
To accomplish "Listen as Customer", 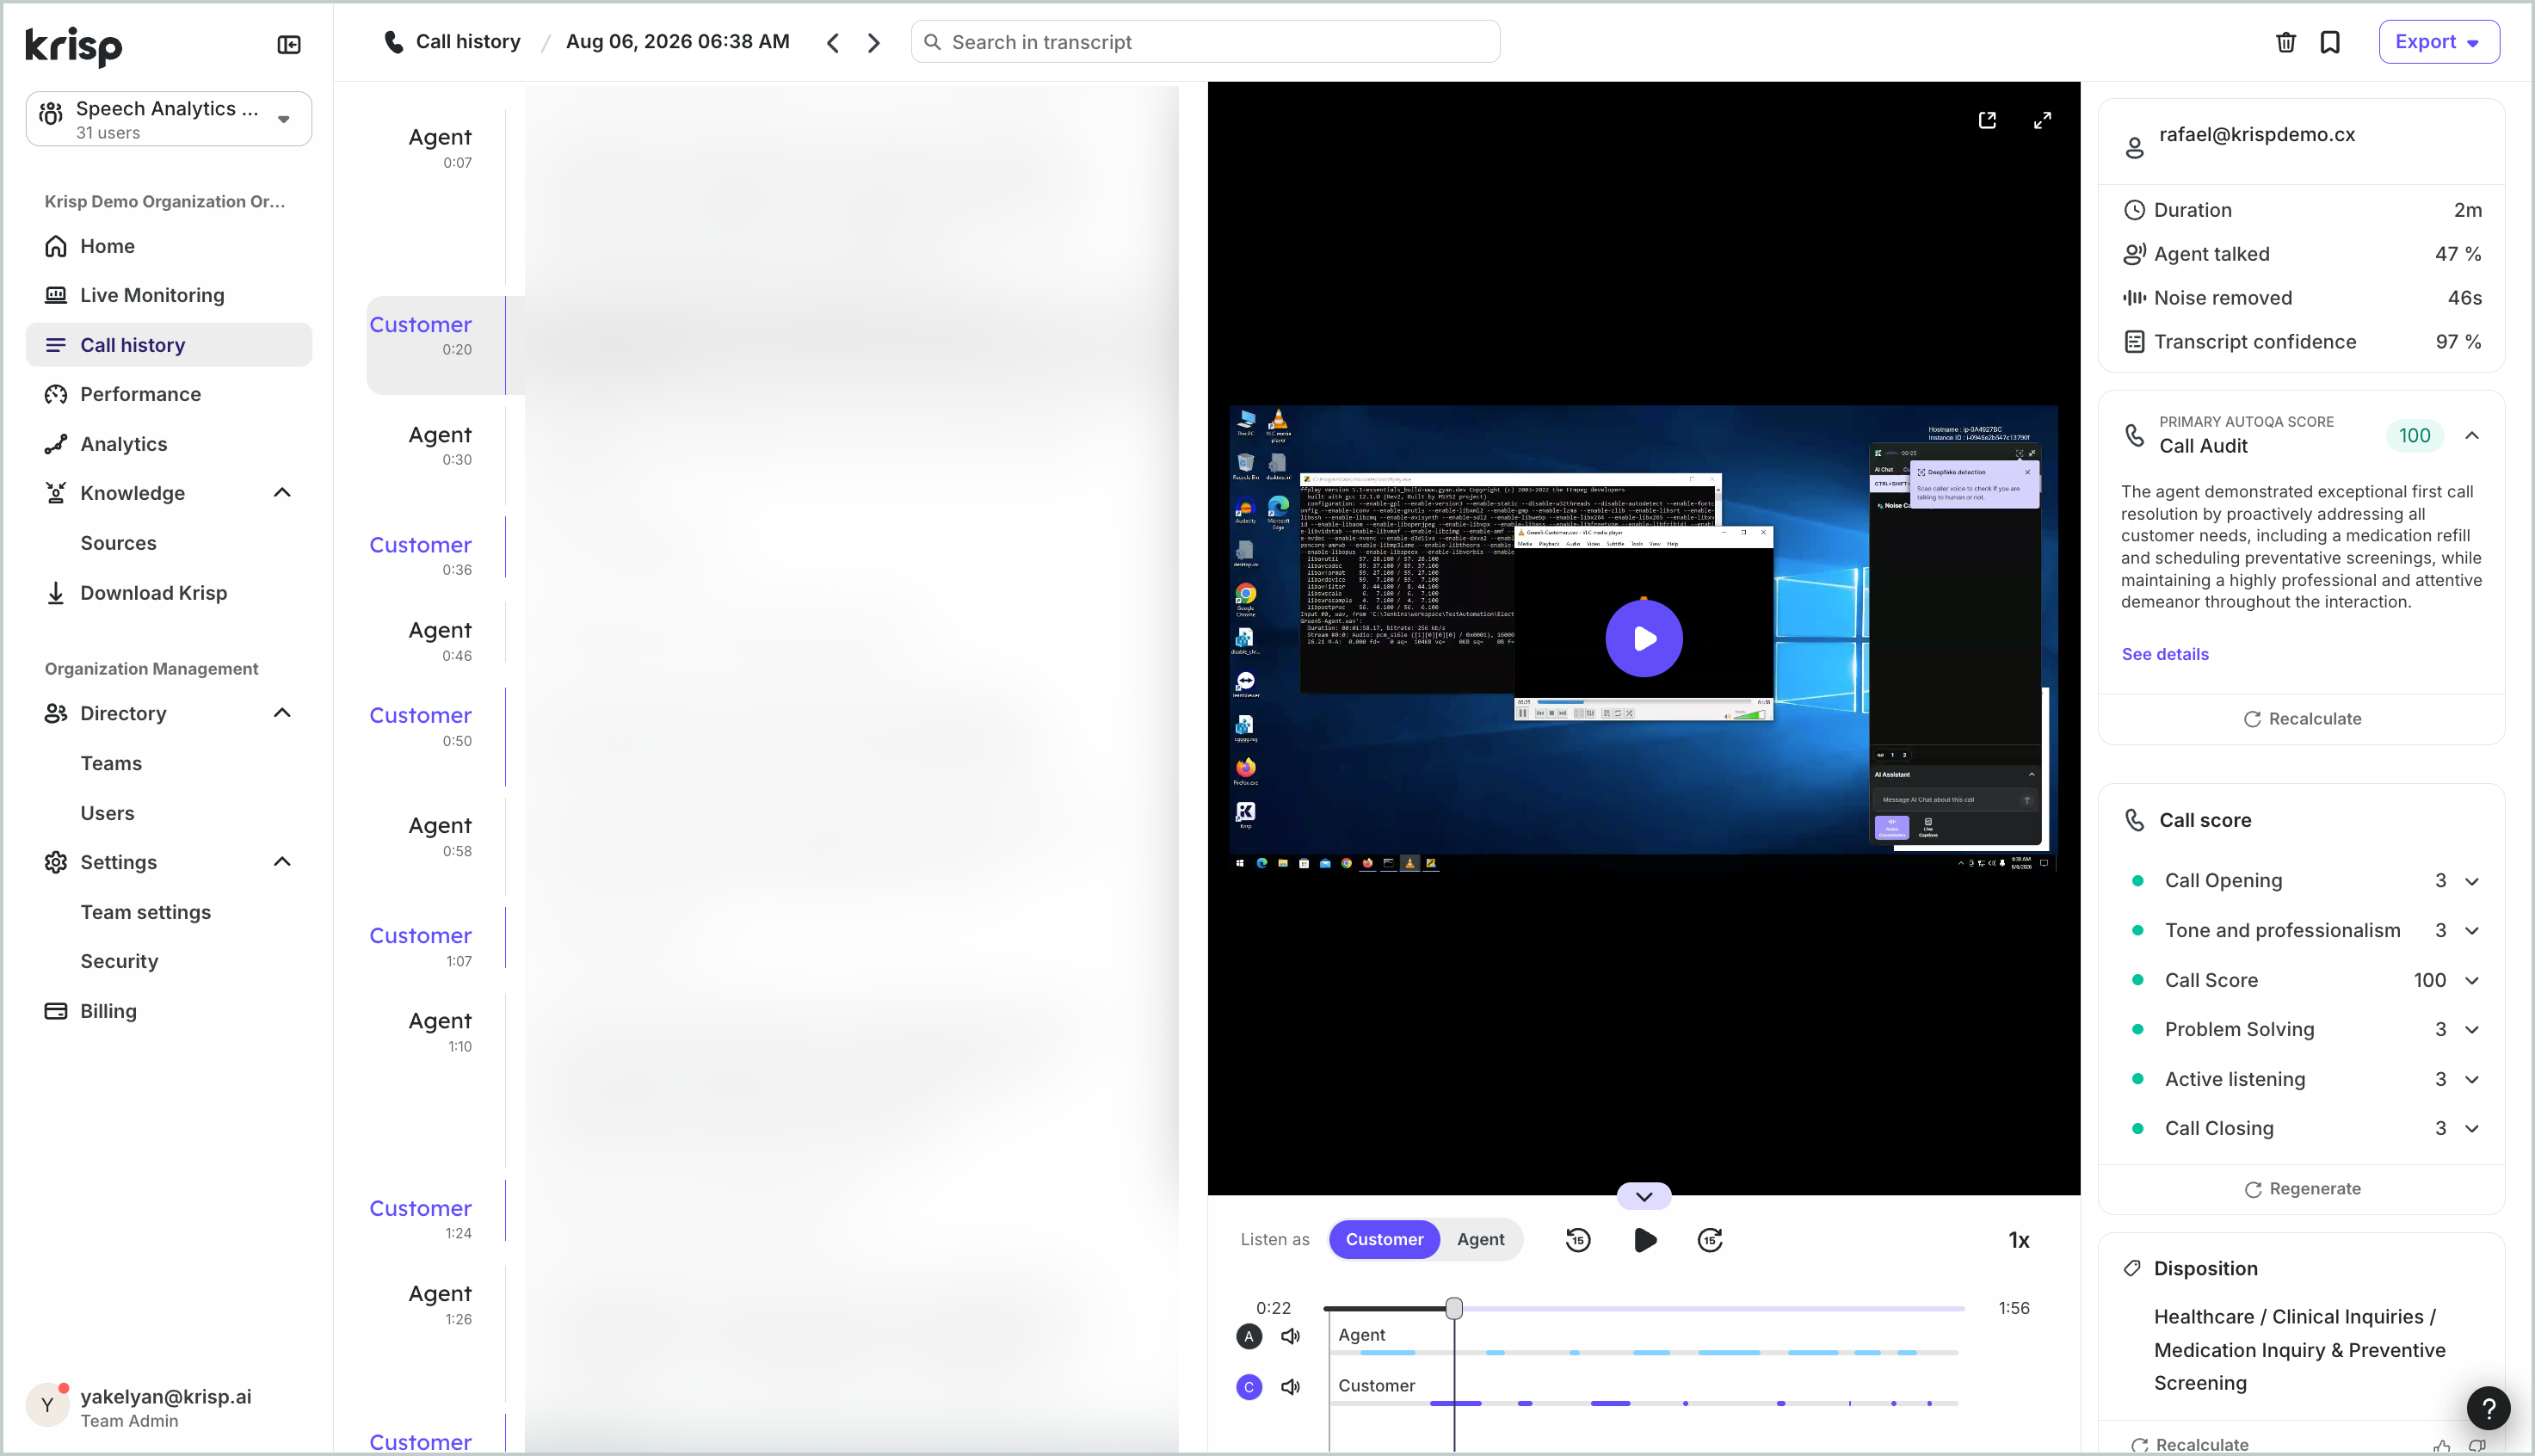I will click(1384, 1239).
